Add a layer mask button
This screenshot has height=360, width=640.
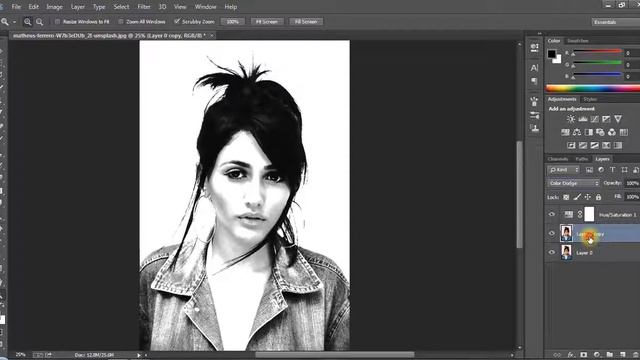coord(584,355)
